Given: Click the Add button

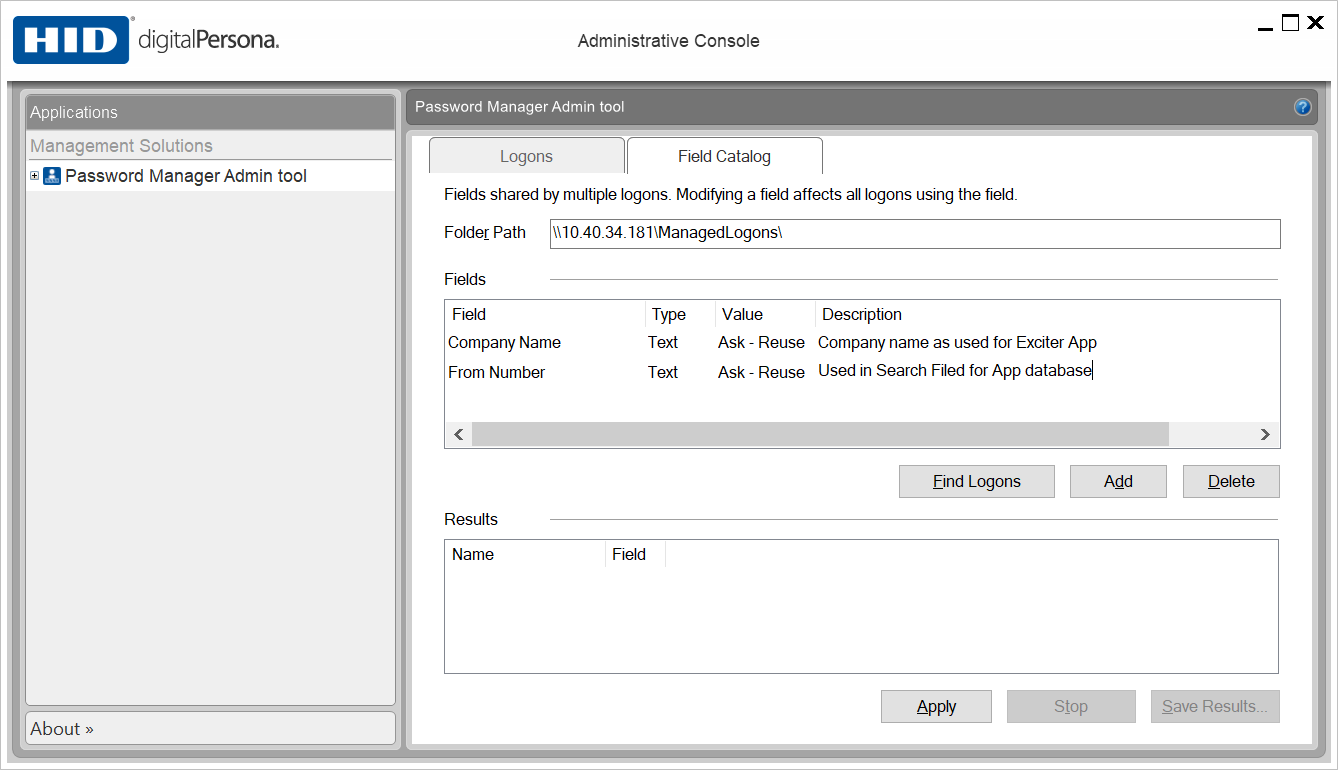Looking at the screenshot, I should tap(1118, 481).
